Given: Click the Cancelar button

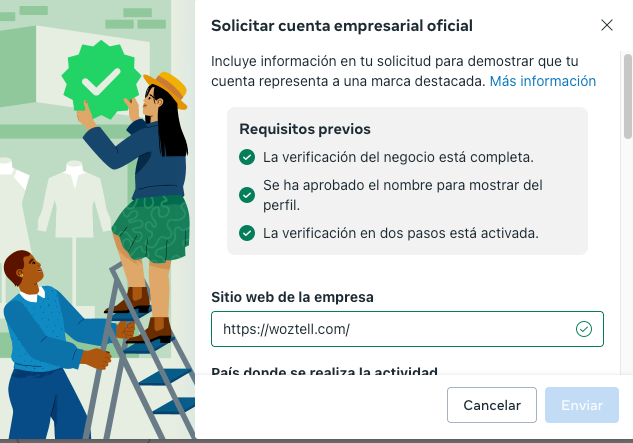Looking at the screenshot, I should pyautogui.click(x=492, y=405).
